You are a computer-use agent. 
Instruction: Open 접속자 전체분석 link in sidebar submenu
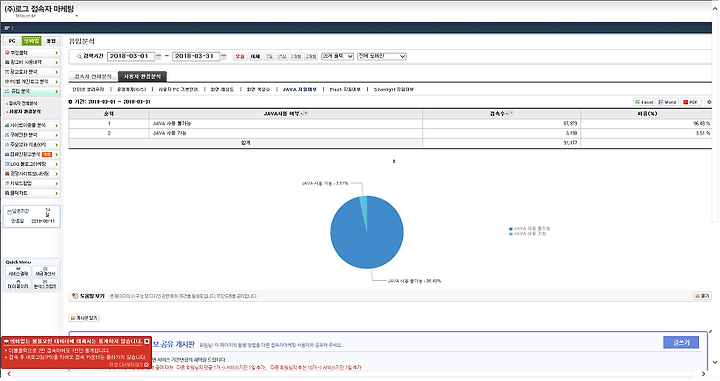(x=23, y=104)
